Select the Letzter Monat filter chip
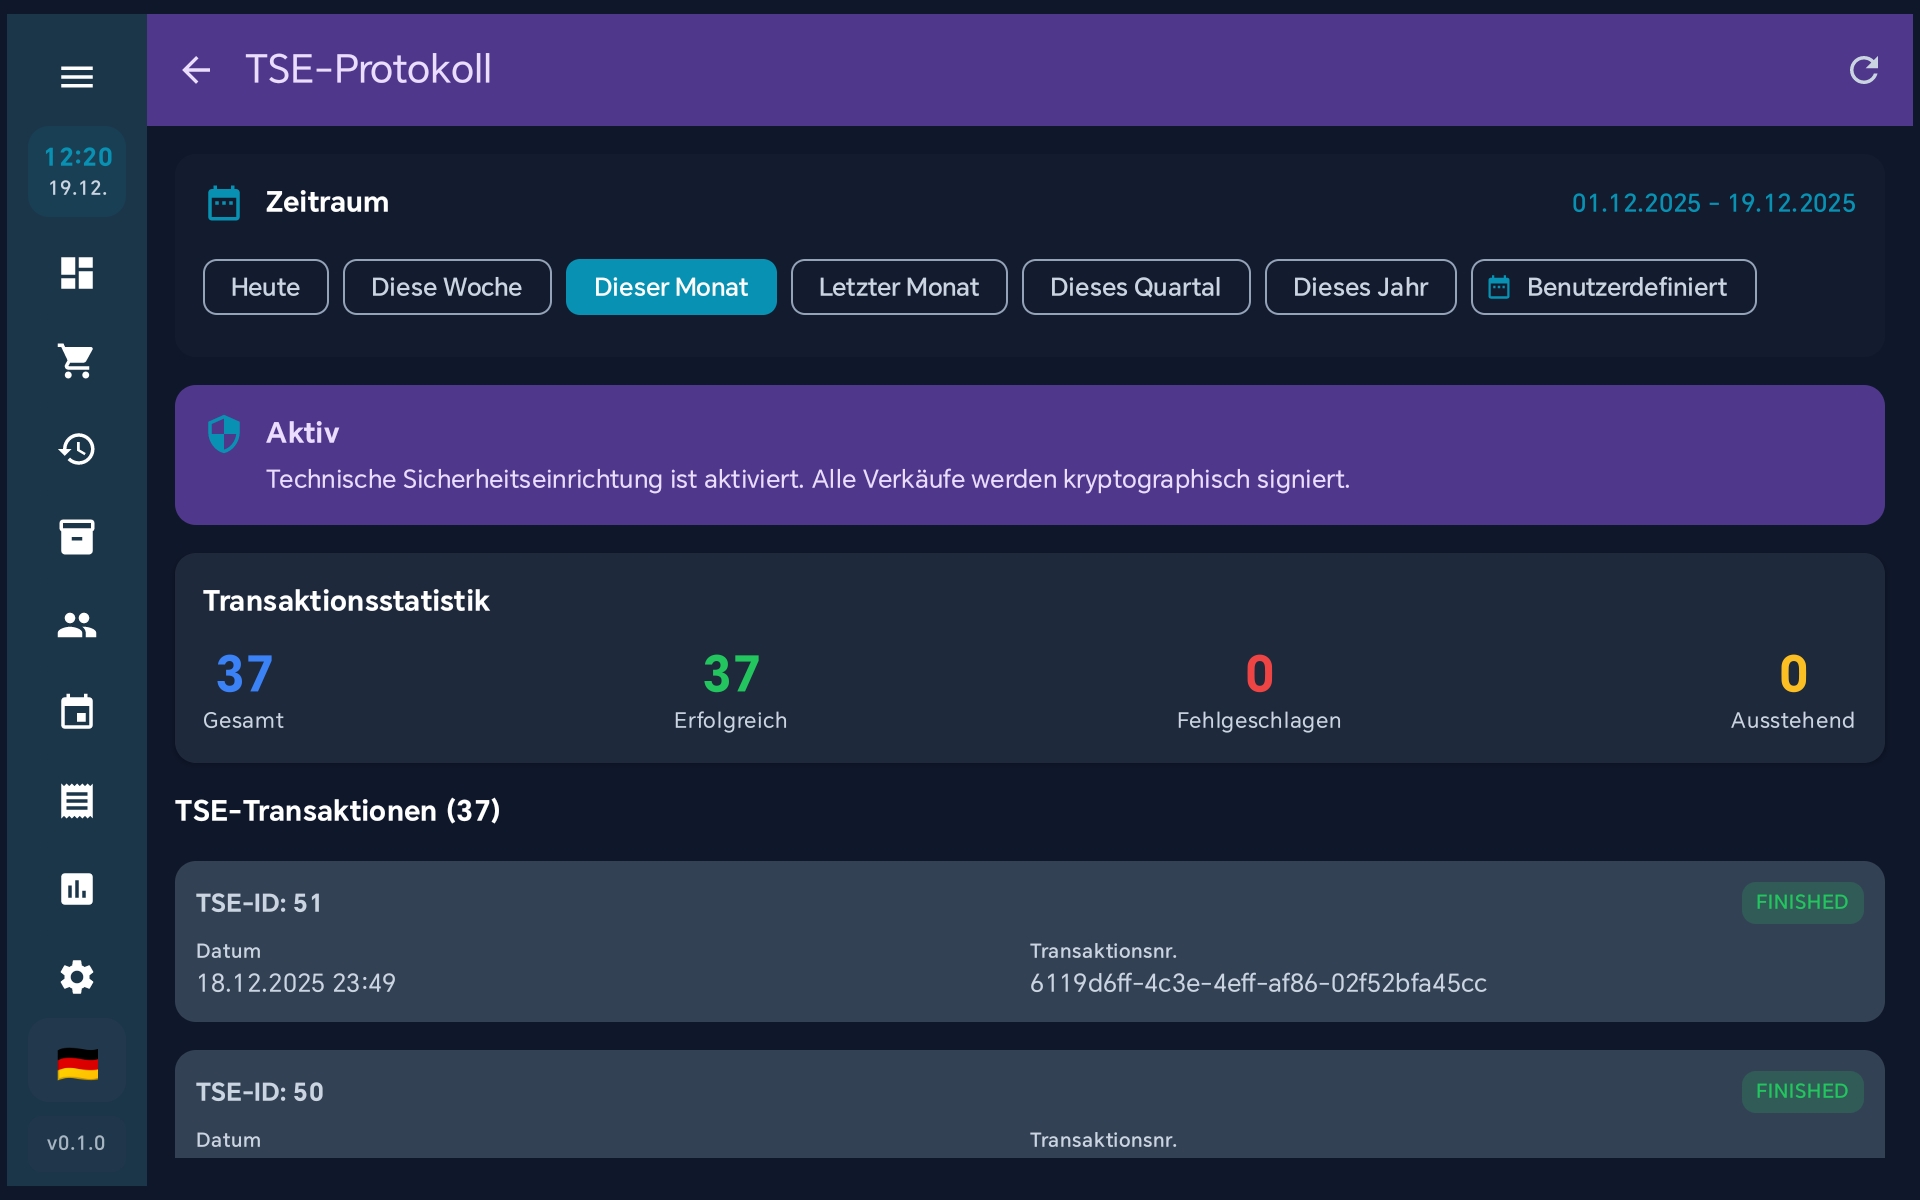 tap(898, 287)
